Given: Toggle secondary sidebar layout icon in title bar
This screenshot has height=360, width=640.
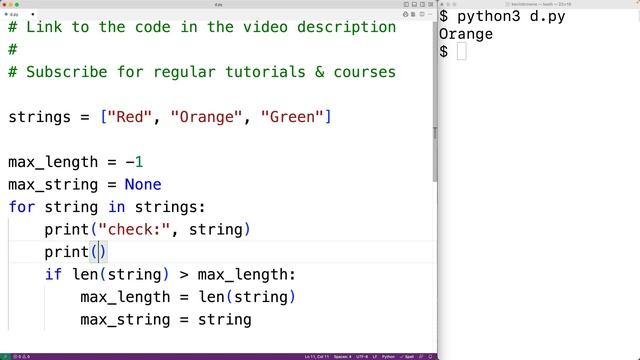Looking at the screenshot, I should click(422, 4).
